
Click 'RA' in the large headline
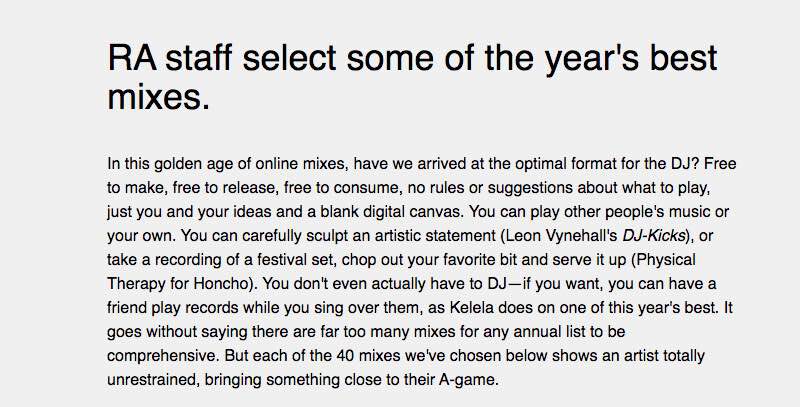tap(132, 58)
